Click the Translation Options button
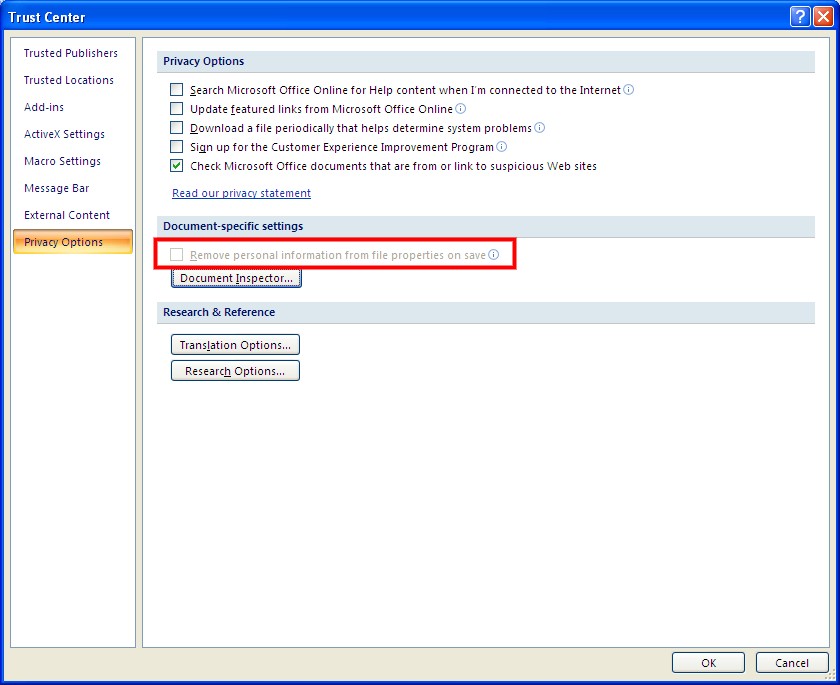 [234, 344]
